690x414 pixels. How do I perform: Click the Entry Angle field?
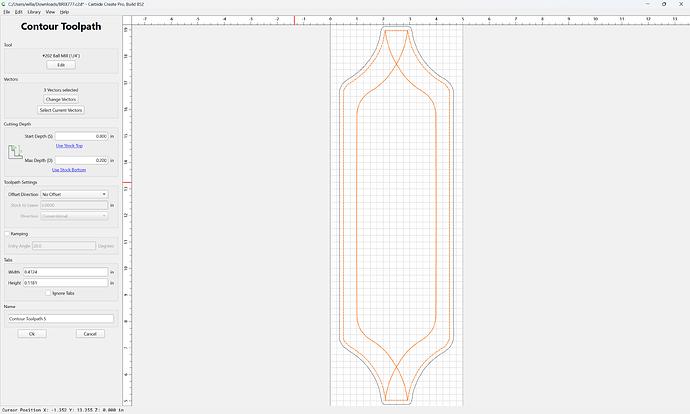(x=64, y=246)
